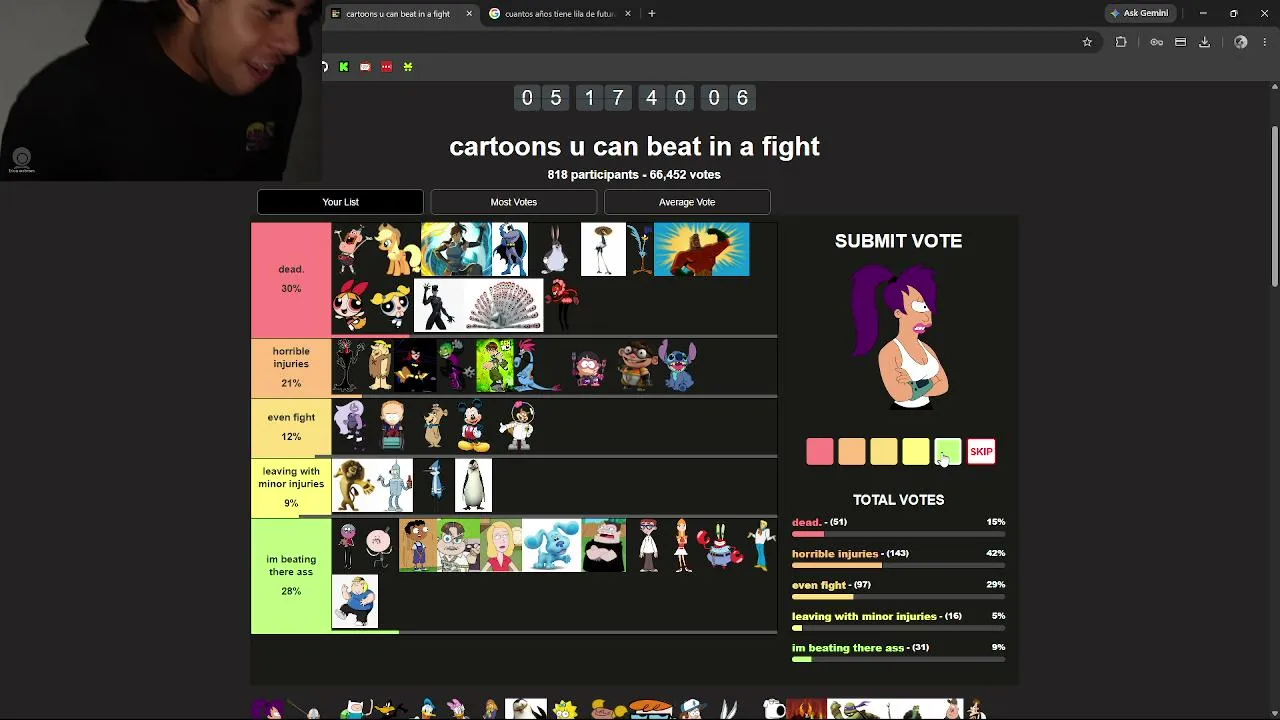
Task: Select Black Panther in the dead tier
Action: coord(438,305)
